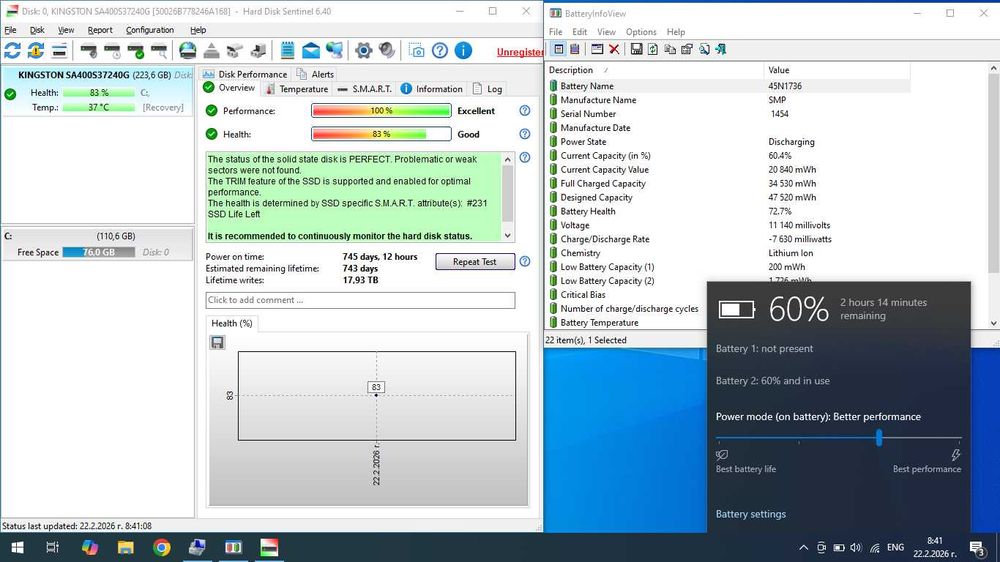1000x562 pixels.
Task: Open Google Chrome from taskbar
Action: pos(161,547)
